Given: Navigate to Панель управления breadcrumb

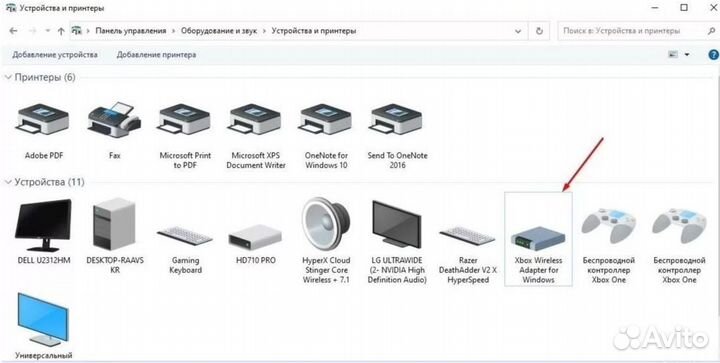Looking at the screenshot, I should pyautogui.click(x=131, y=31).
